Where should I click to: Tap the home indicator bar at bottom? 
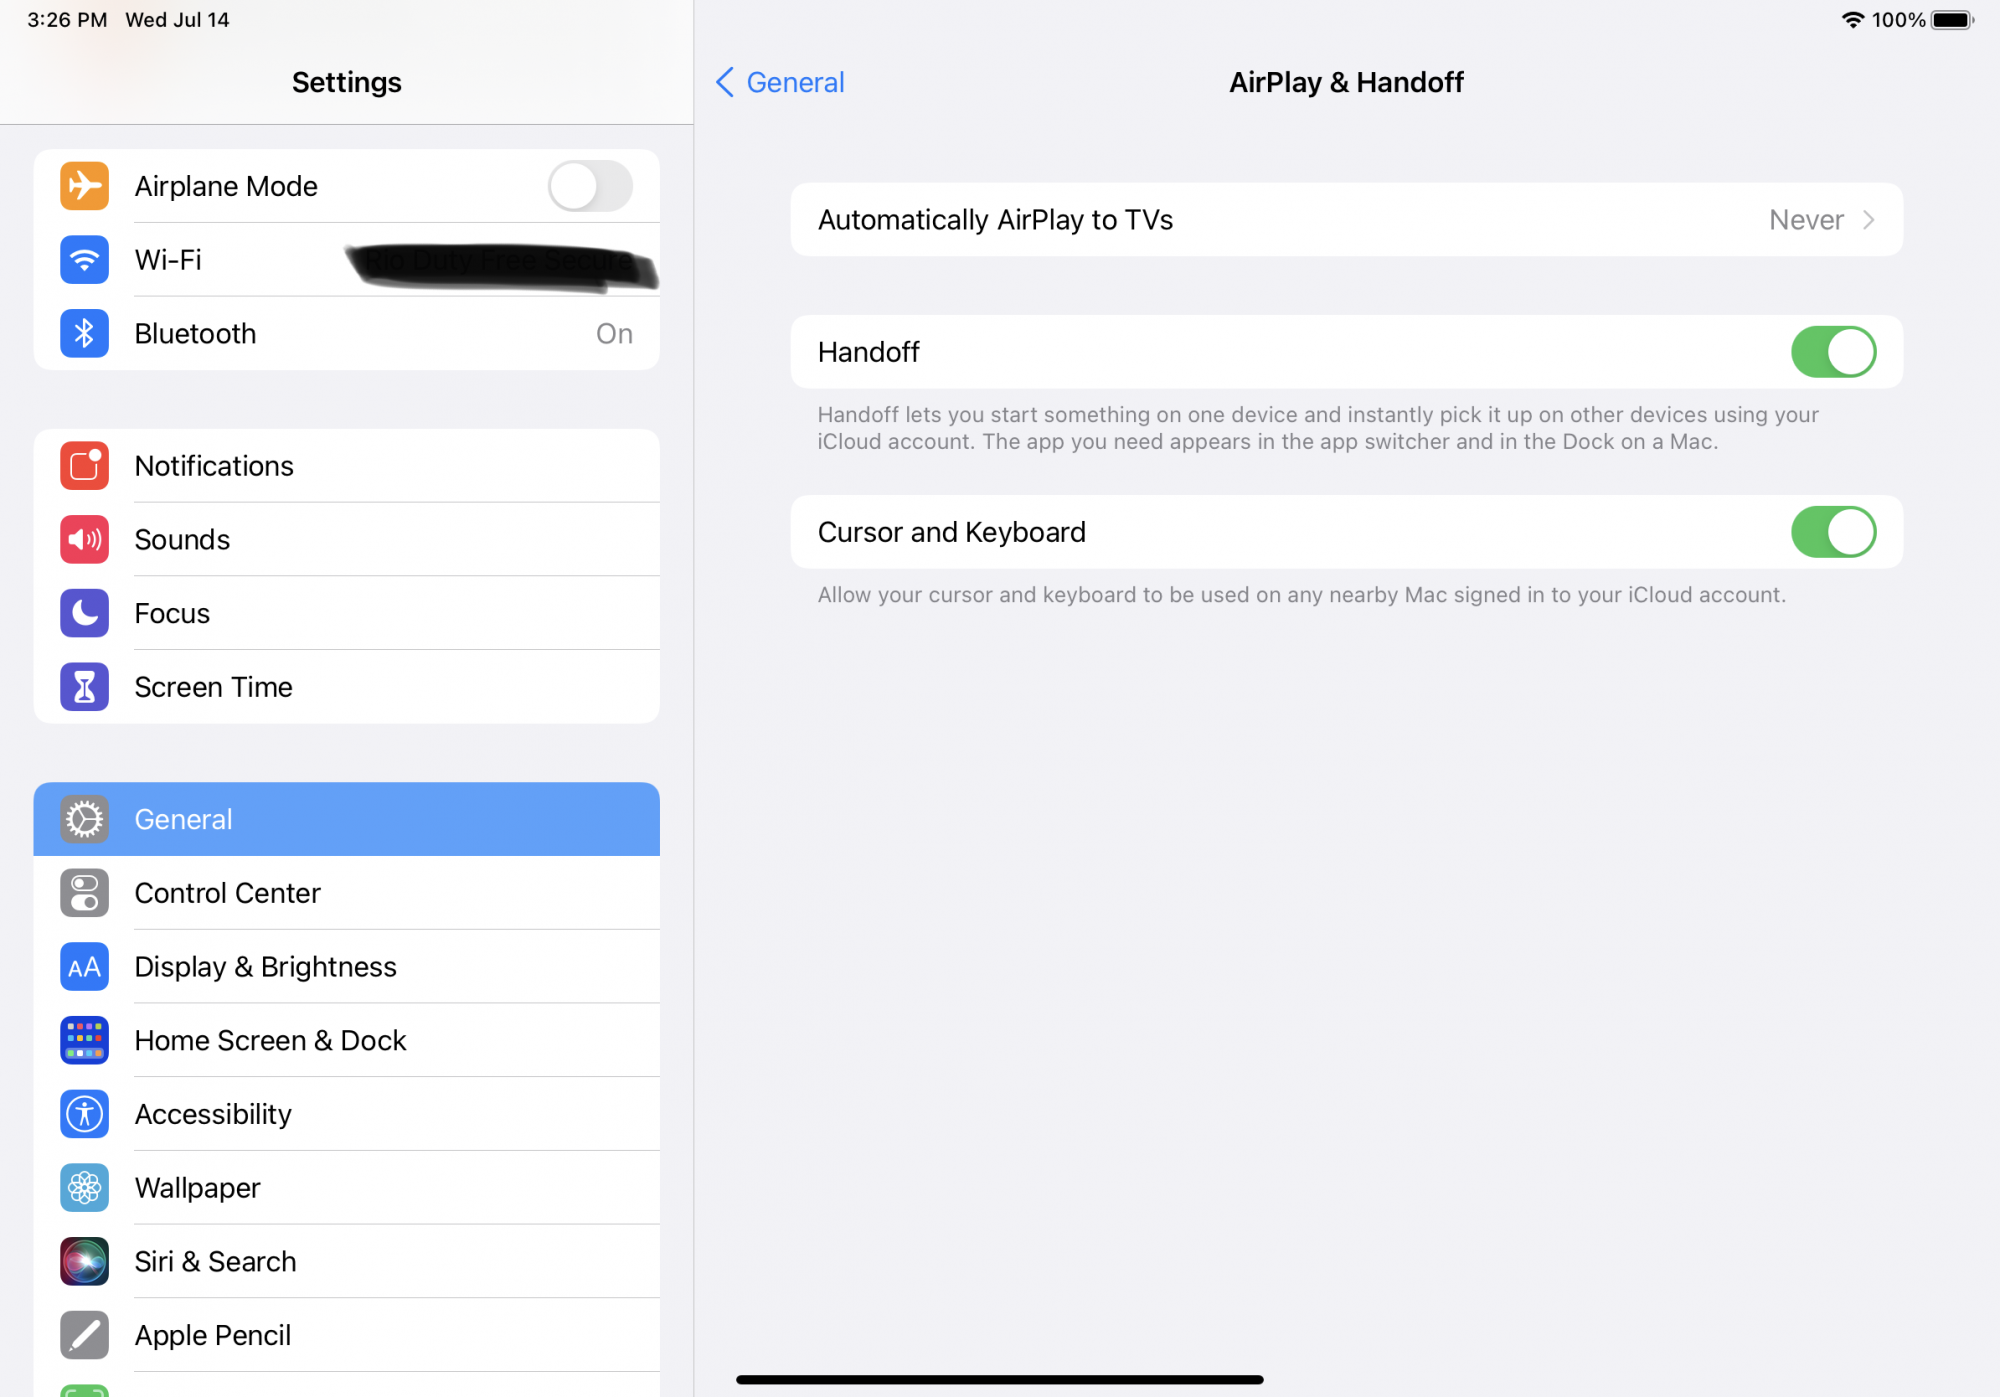tap(999, 1379)
